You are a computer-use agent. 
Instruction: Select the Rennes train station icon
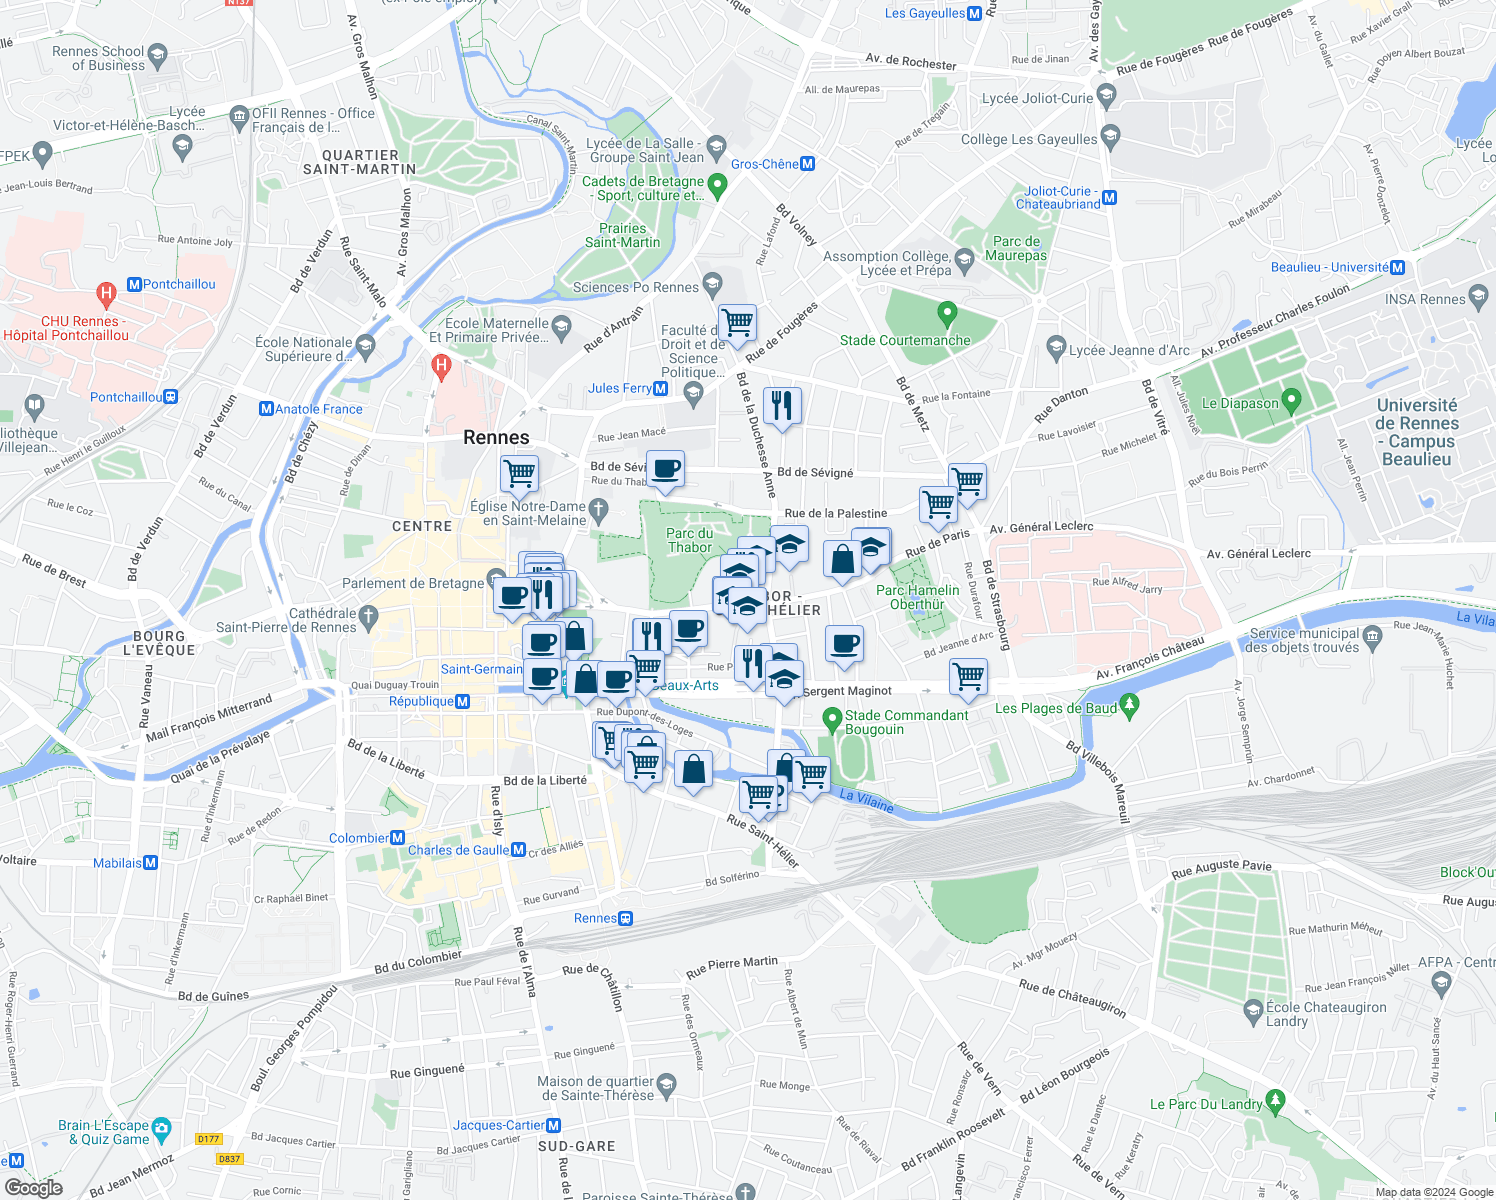pyautogui.click(x=626, y=919)
